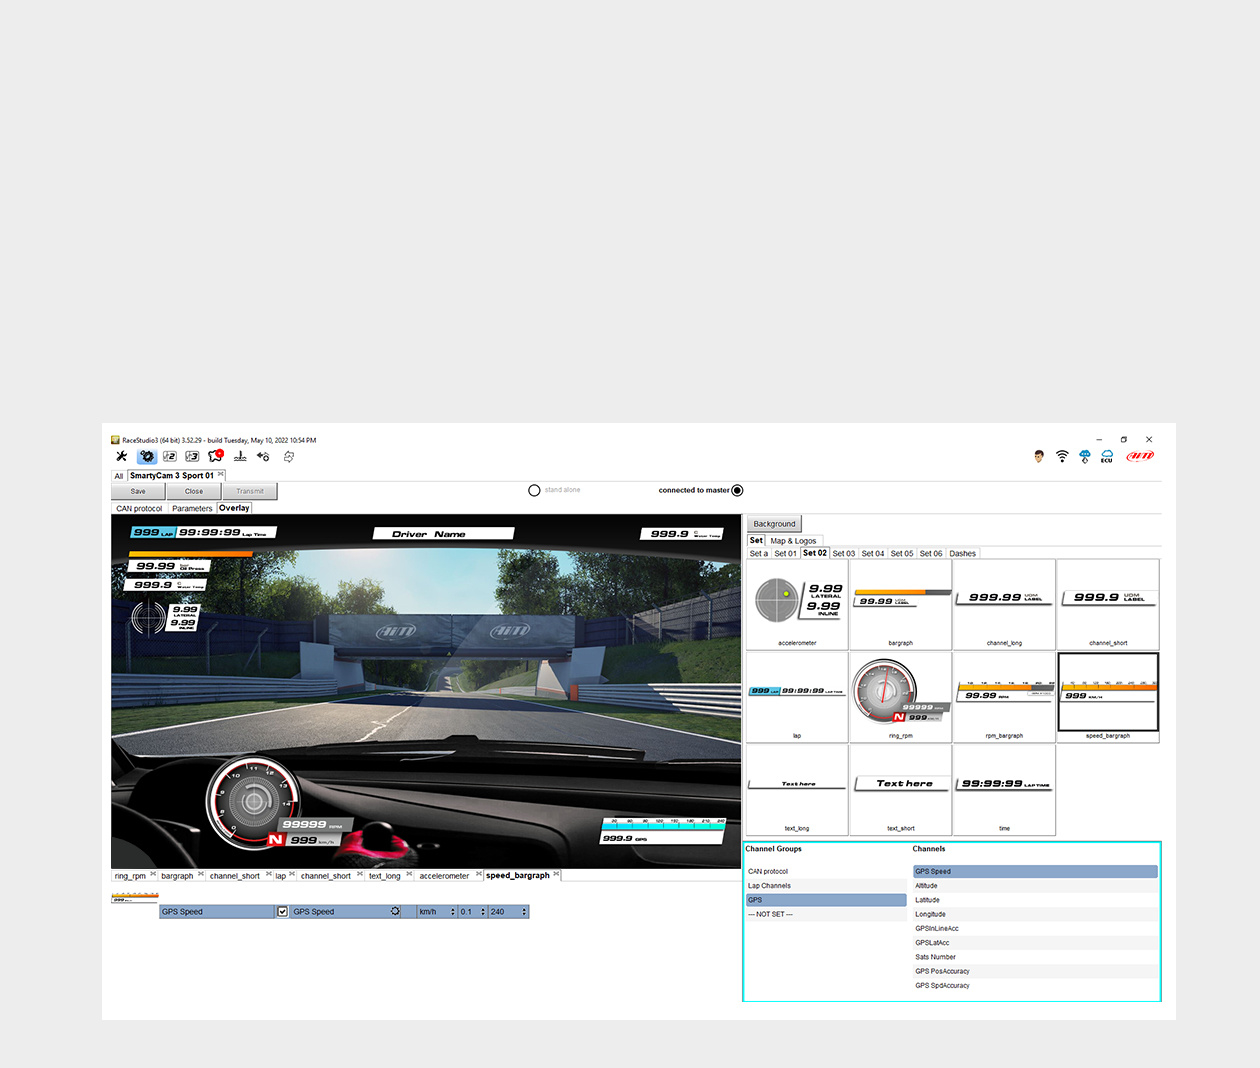The width and height of the screenshot is (1260, 1068).
Task: Select connected to master radio button
Action: (737, 490)
